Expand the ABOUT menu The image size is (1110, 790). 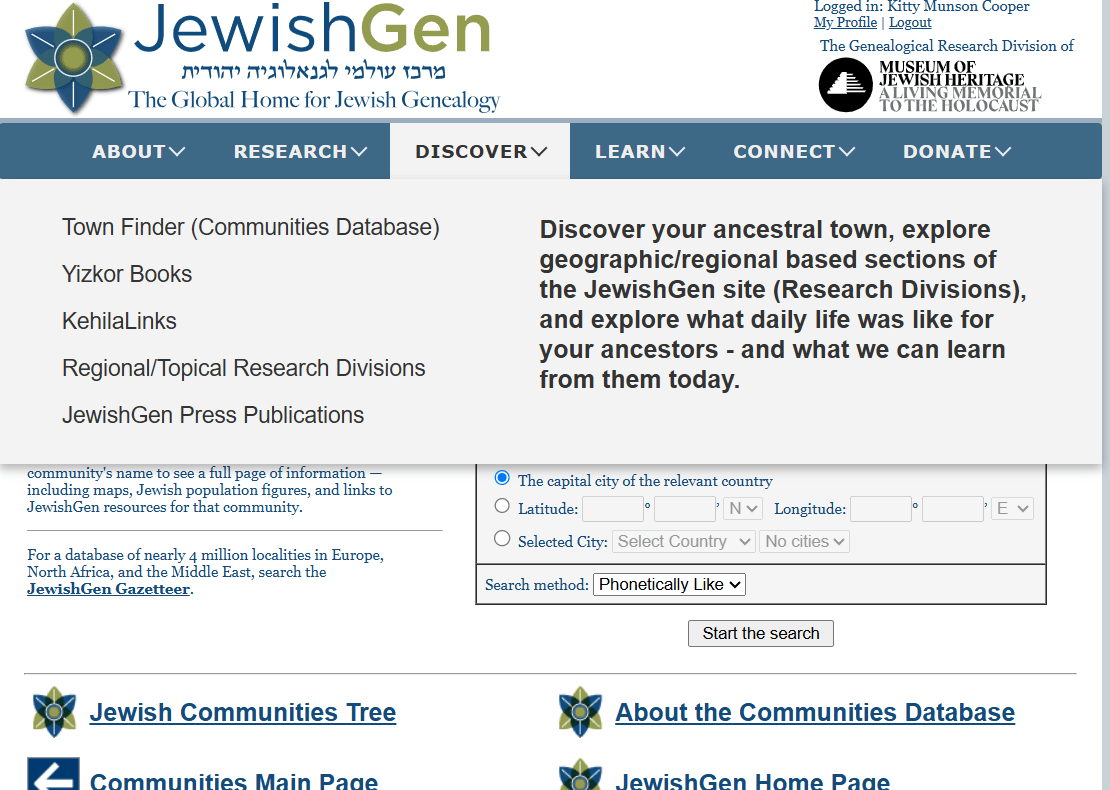point(139,151)
